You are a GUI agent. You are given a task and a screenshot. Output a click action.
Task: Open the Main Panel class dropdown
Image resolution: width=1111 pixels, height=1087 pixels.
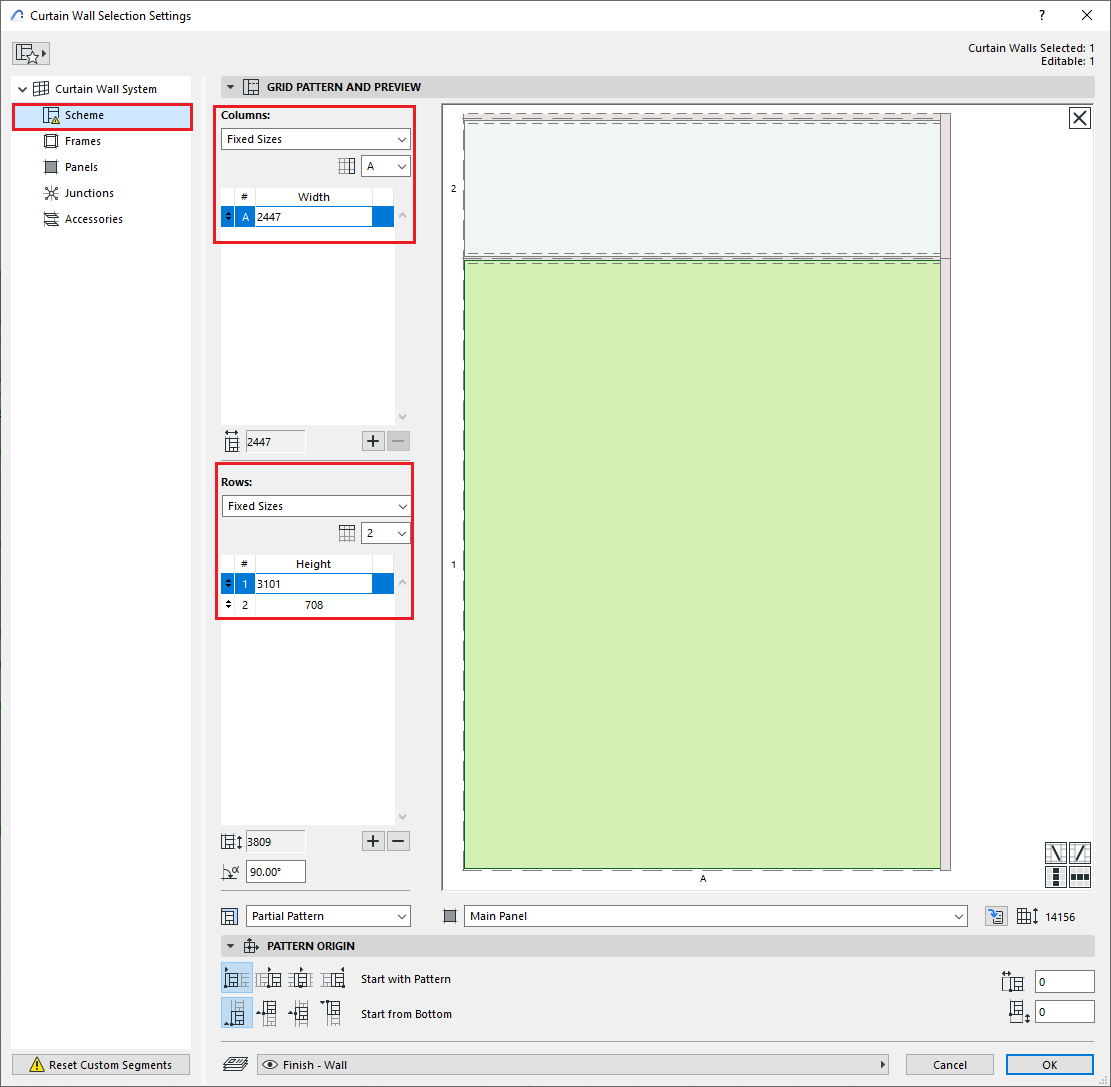click(715, 915)
